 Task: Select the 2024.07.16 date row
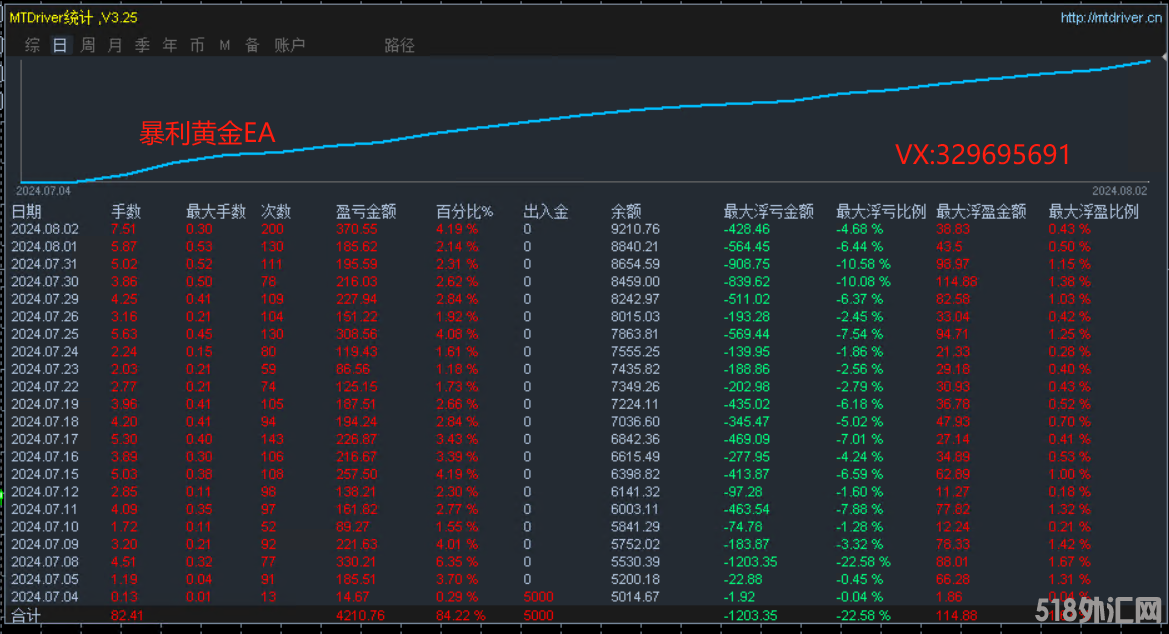[45, 457]
